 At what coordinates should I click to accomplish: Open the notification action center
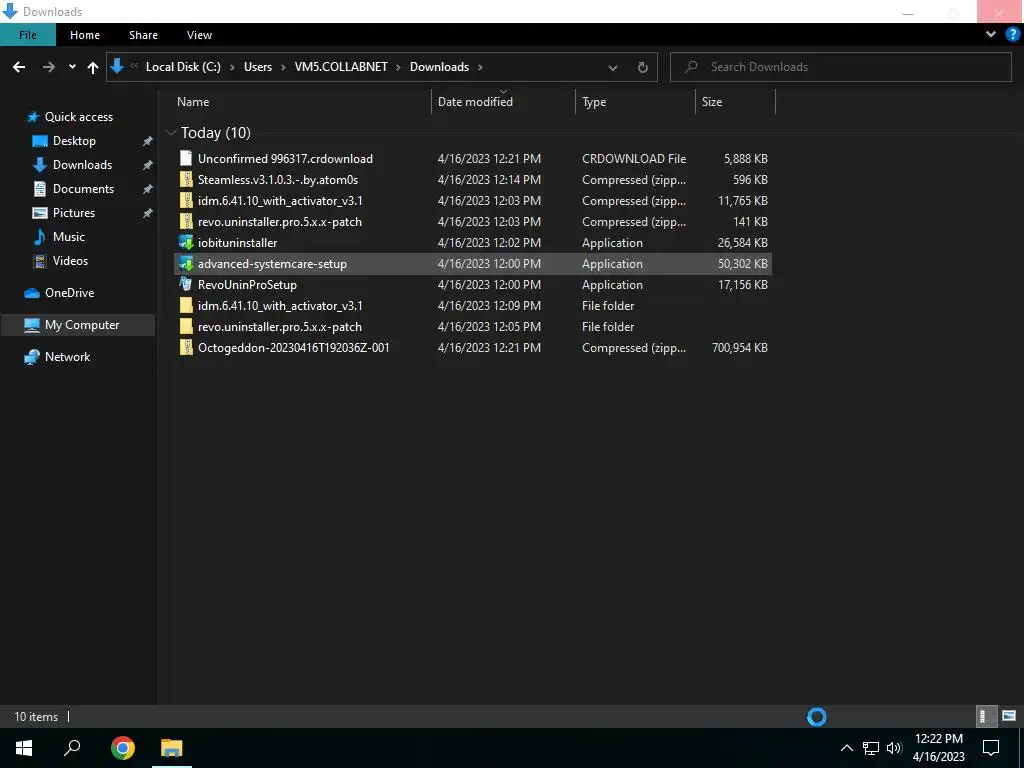(991, 748)
